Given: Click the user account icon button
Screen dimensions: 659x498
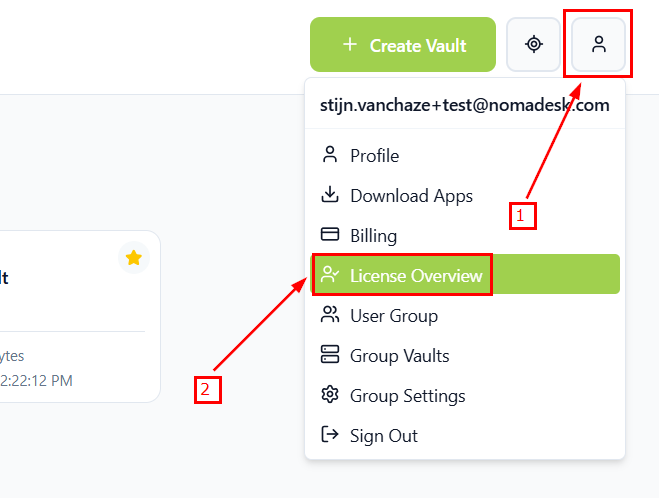Looking at the screenshot, I should point(598,44).
